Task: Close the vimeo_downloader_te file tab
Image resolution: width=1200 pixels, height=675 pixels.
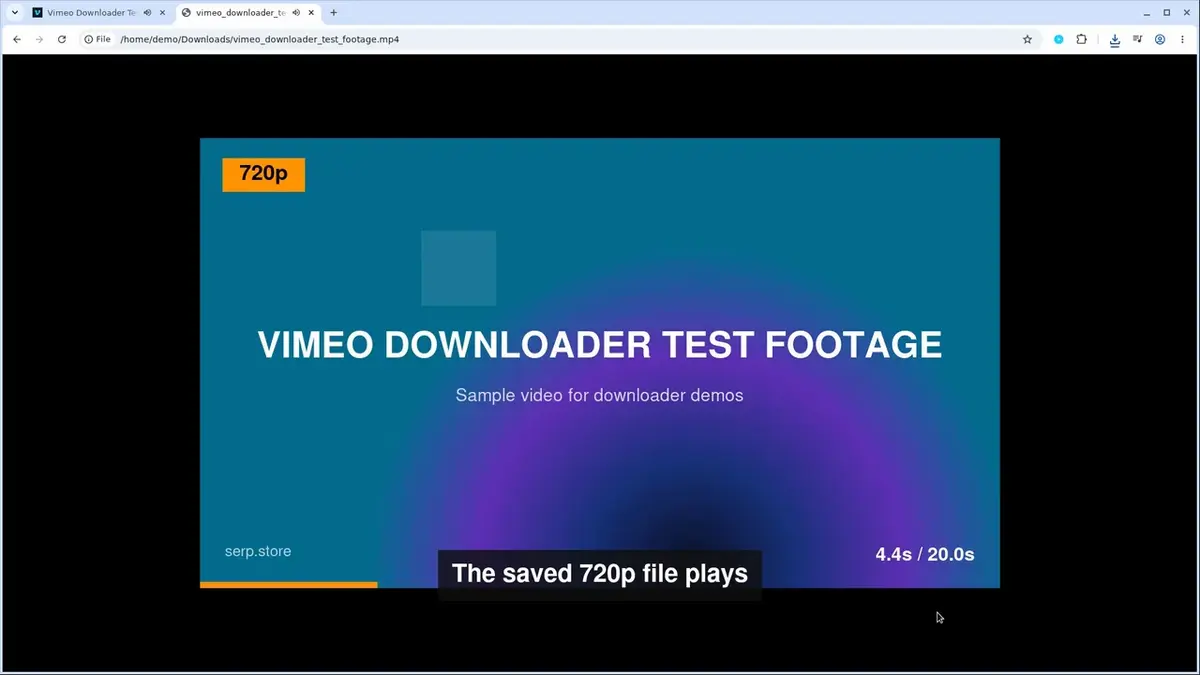Action: (x=311, y=13)
